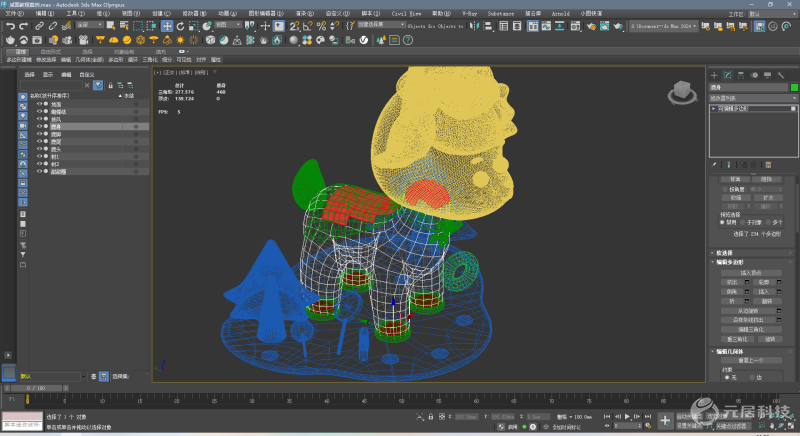This screenshot has width=800, height=436.
Task: Toggle eye icon for 鹿身 row
Action: point(39,126)
